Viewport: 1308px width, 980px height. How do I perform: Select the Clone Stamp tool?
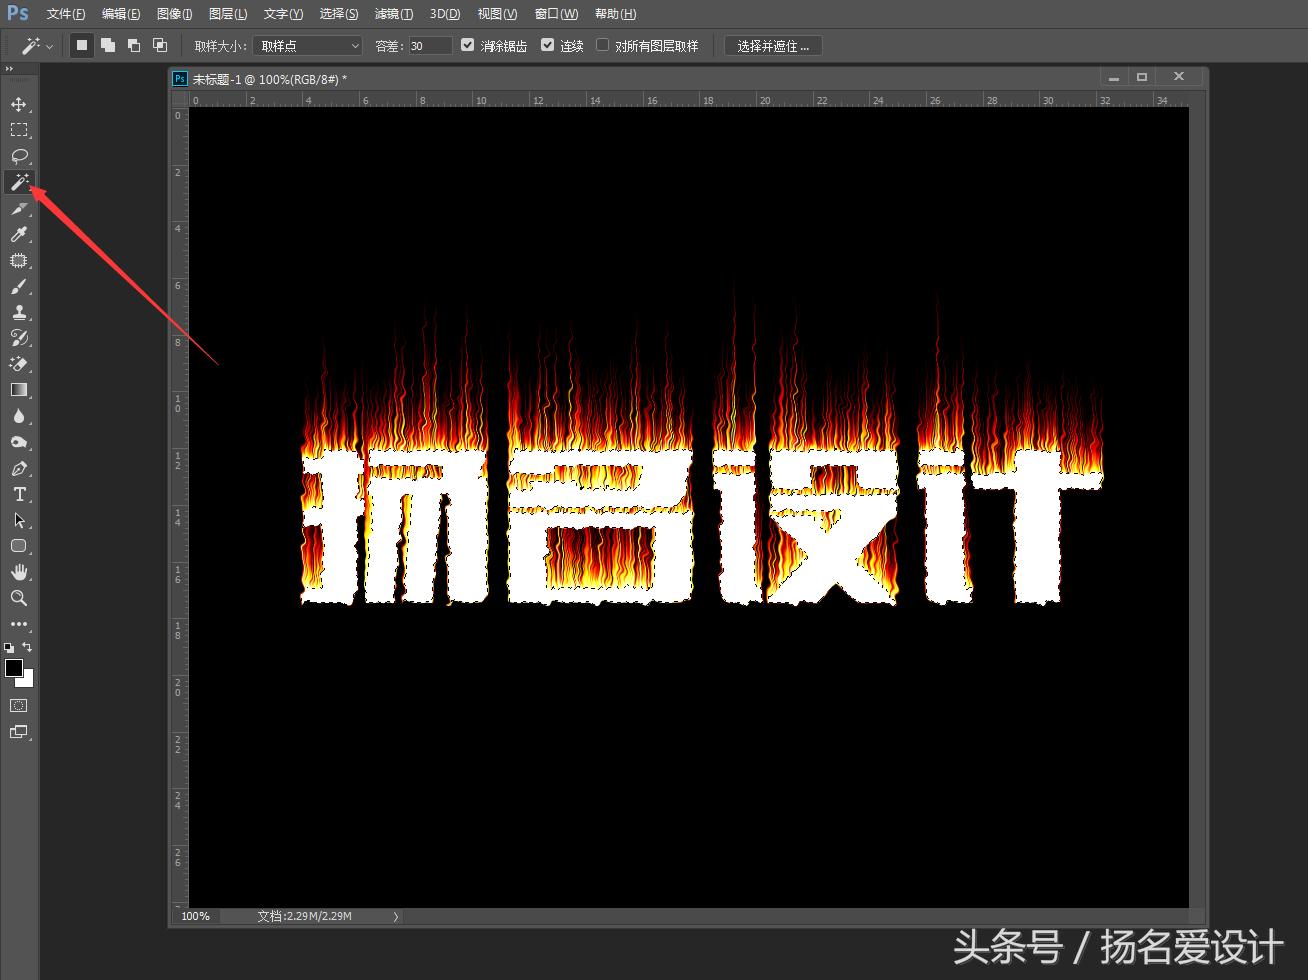20,313
